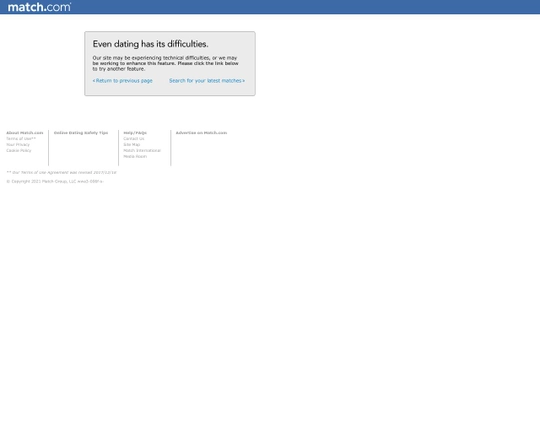Open the Contact Us link
The height and width of the screenshot is (432, 540).
(x=134, y=138)
